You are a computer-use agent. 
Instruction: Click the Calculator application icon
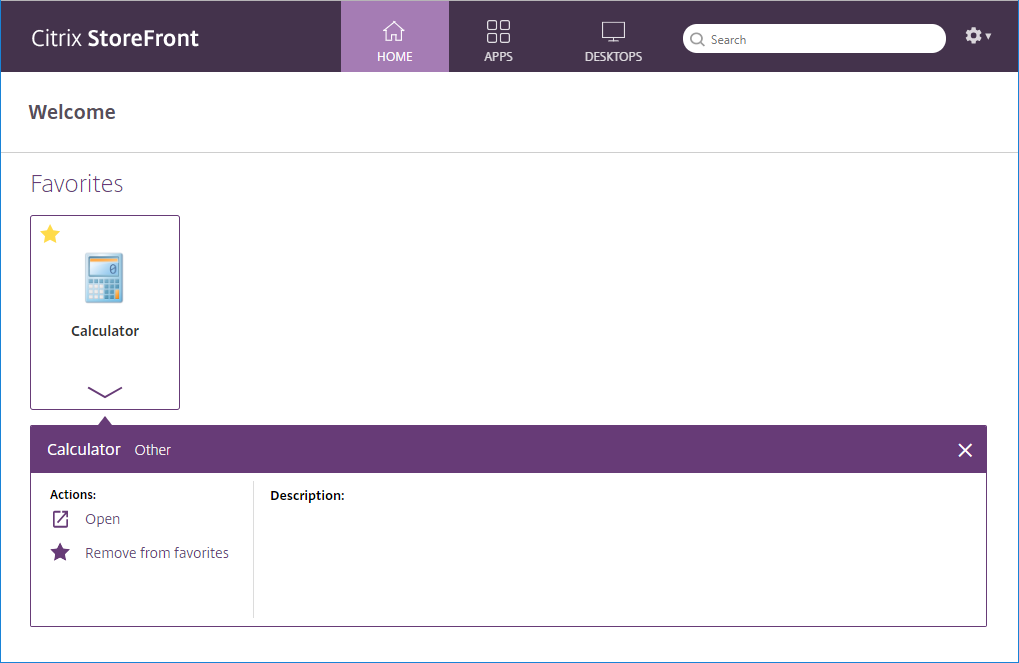click(x=104, y=277)
